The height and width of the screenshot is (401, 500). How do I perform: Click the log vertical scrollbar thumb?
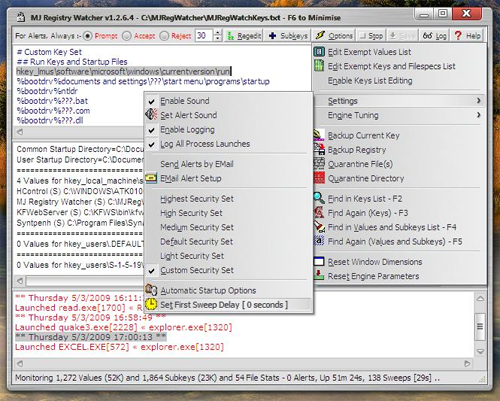(x=480, y=327)
